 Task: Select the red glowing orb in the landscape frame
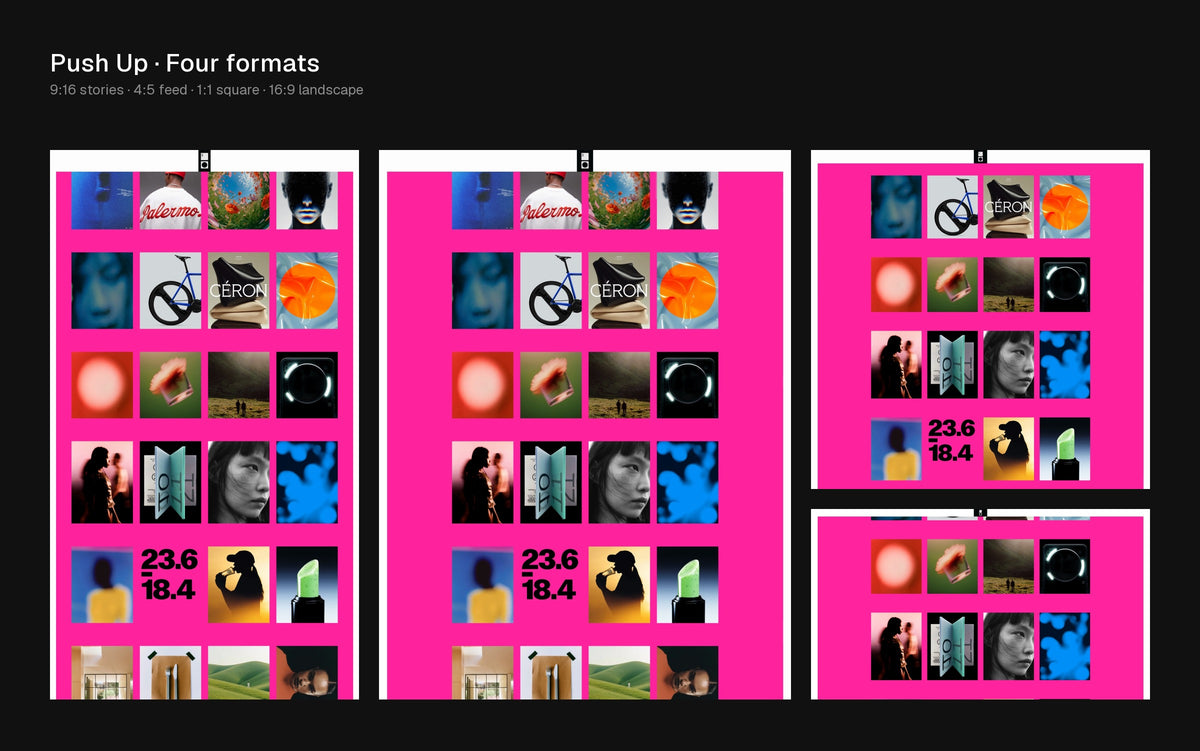tap(896, 567)
